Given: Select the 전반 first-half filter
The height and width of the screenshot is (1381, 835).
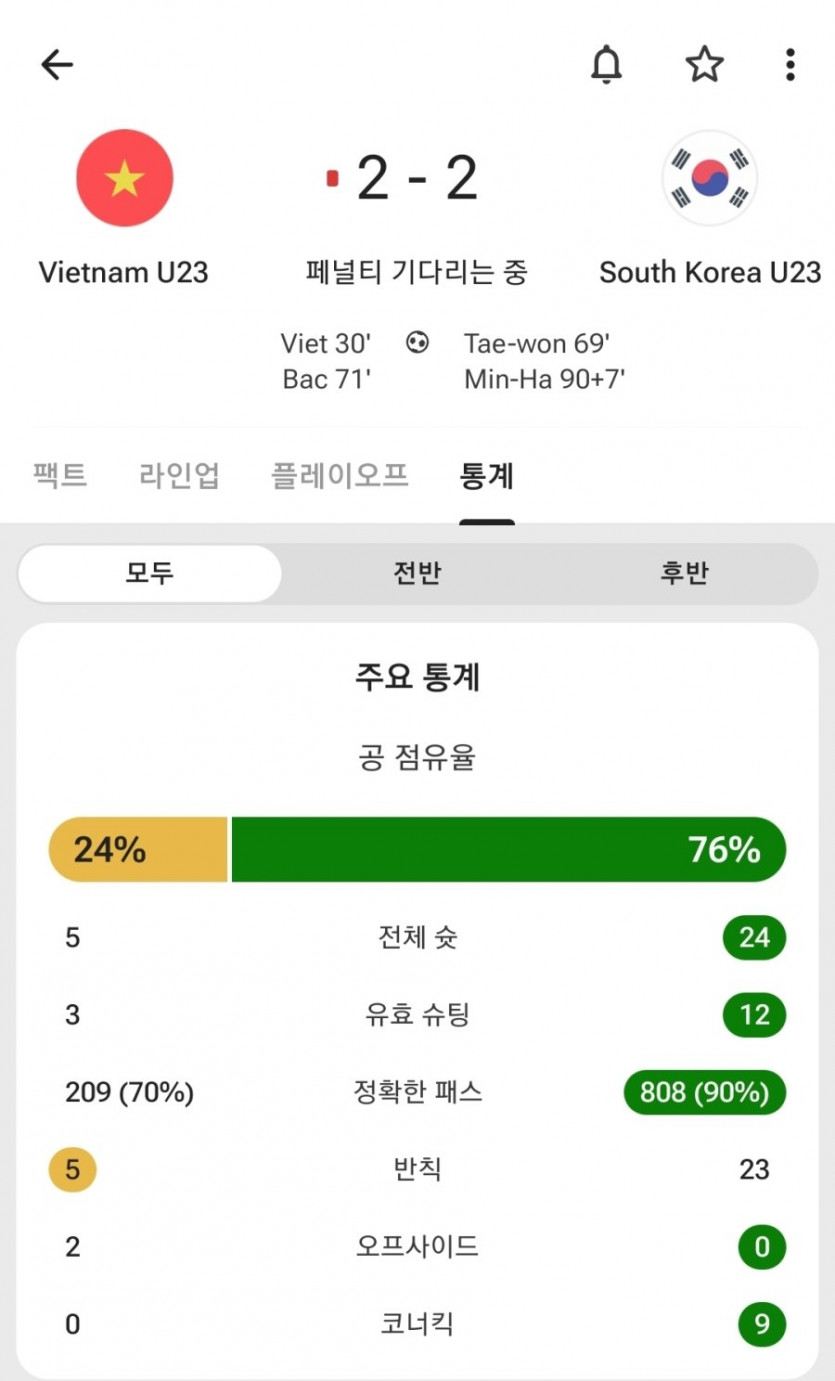Looking at the screenshot, I should coord(417,574).
